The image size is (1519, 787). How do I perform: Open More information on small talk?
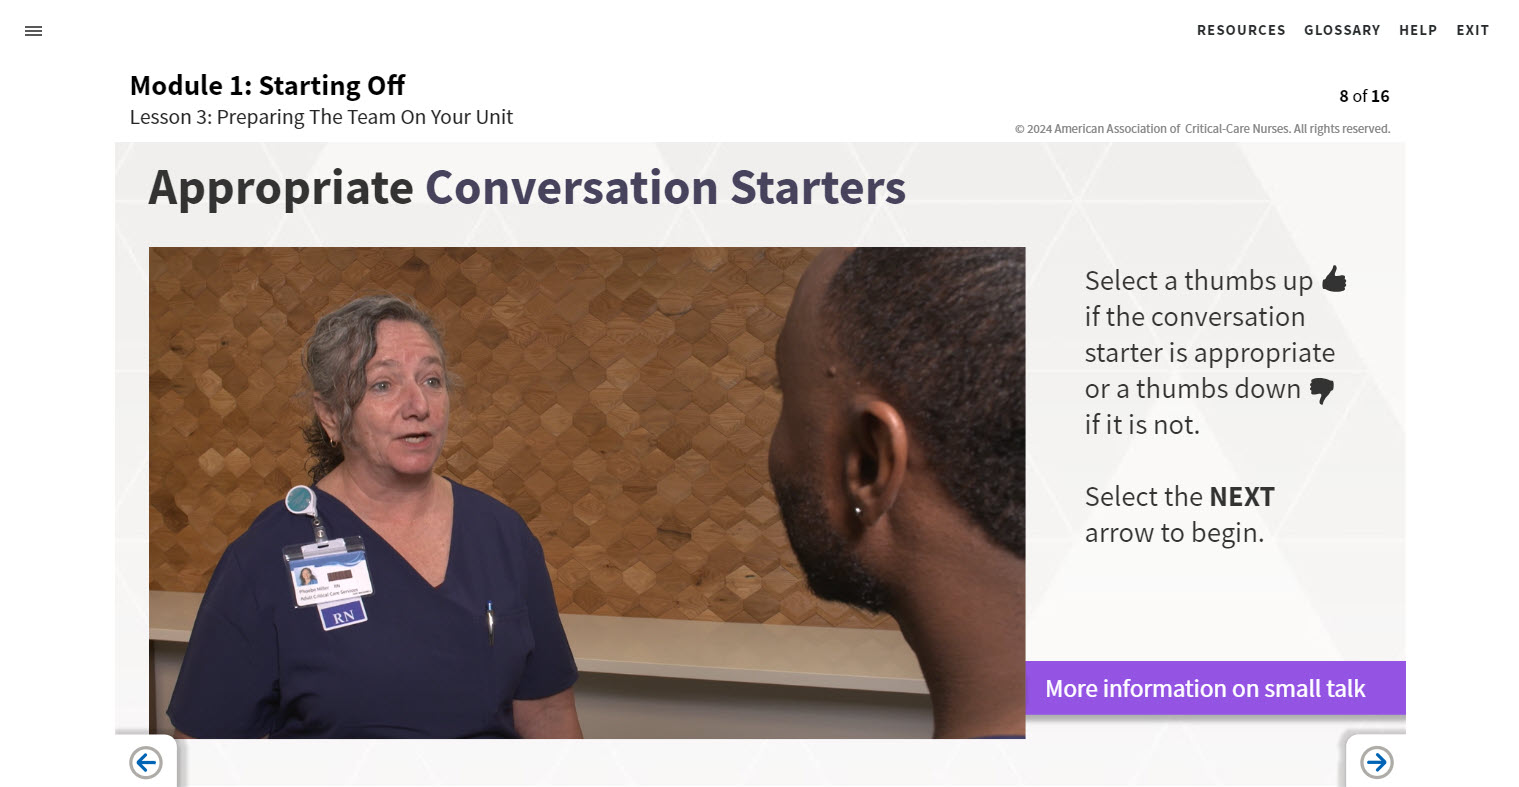[1205, 688]
